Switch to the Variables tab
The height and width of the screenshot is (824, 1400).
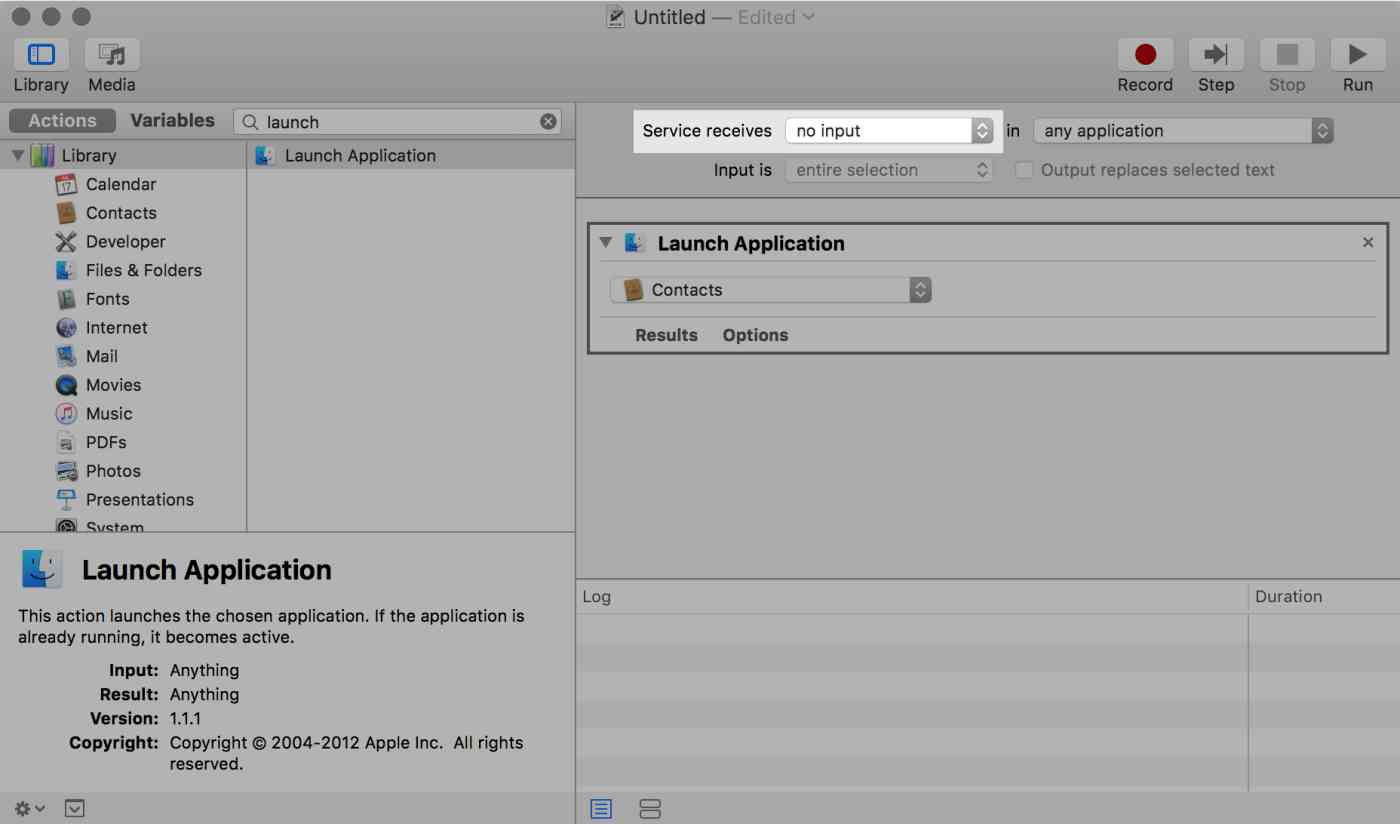[172, 121]
